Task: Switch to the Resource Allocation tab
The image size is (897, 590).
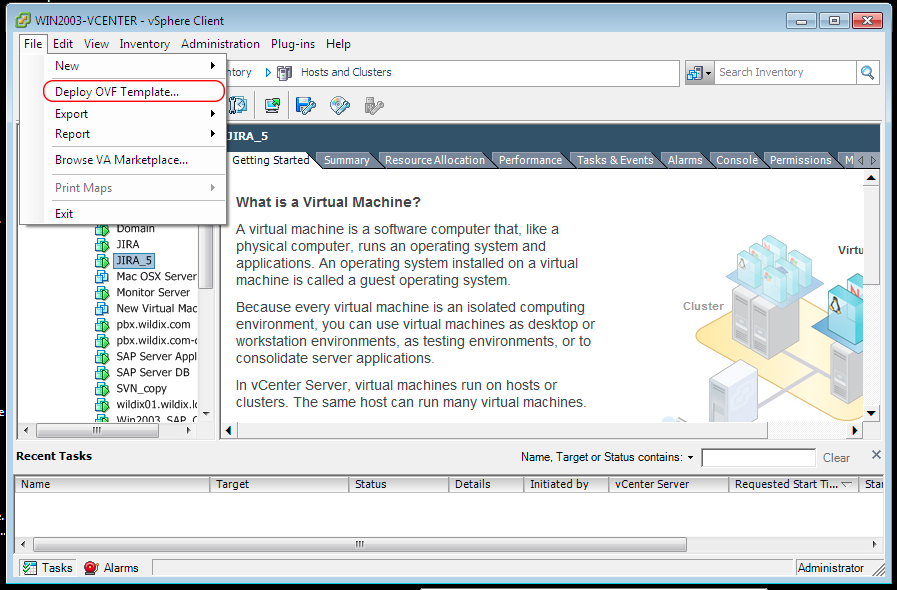Action: pos(435,160)
